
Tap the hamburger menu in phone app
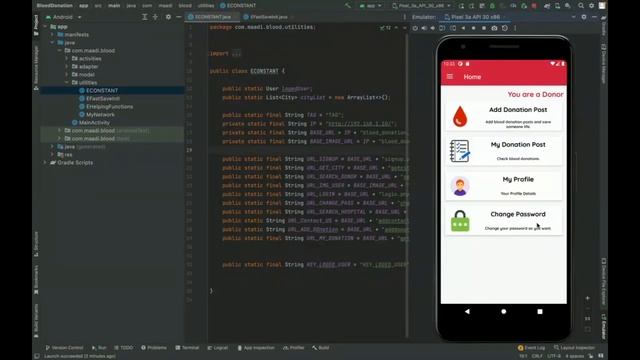(450, 77)
